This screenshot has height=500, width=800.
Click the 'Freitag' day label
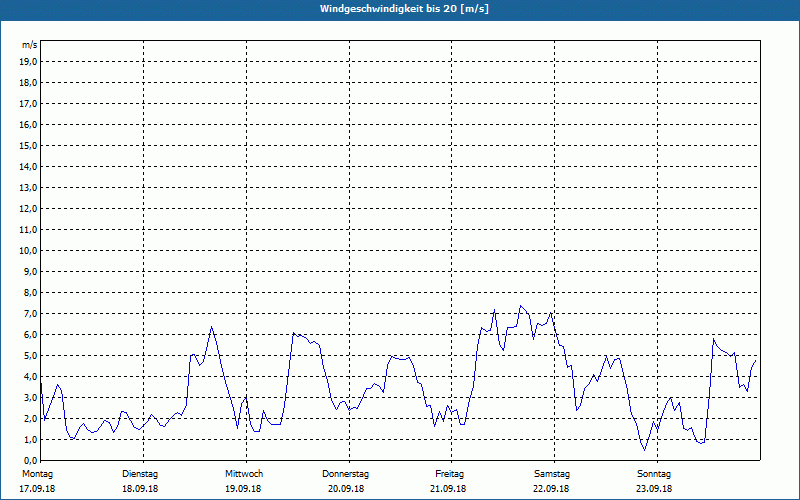click(x=449, y=474)
